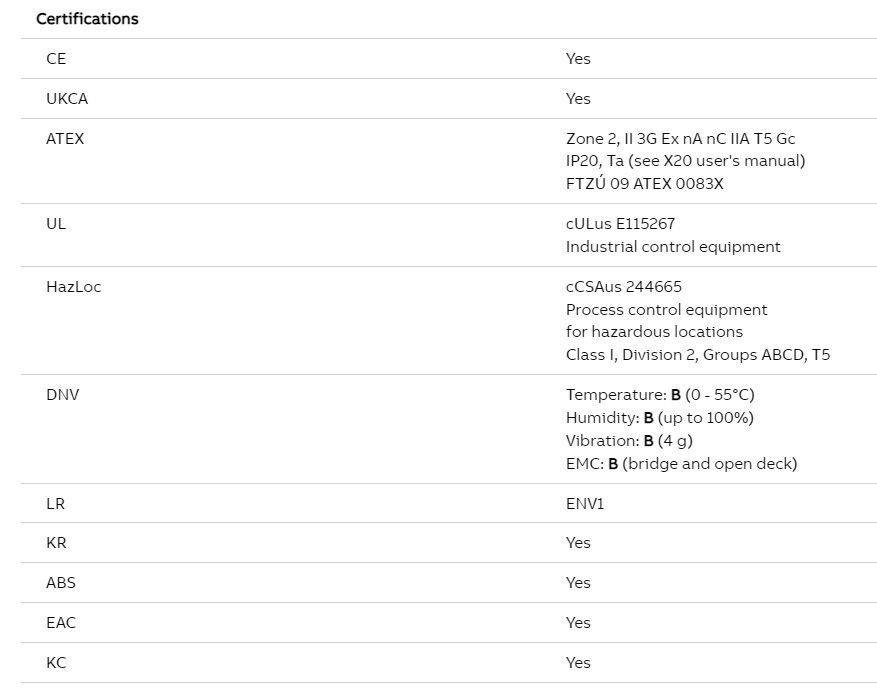Image resolution: width=877 pixels, height=699 pixels.
Task: Click the Yes value beside EAC
Action: (x=578, y=623)
